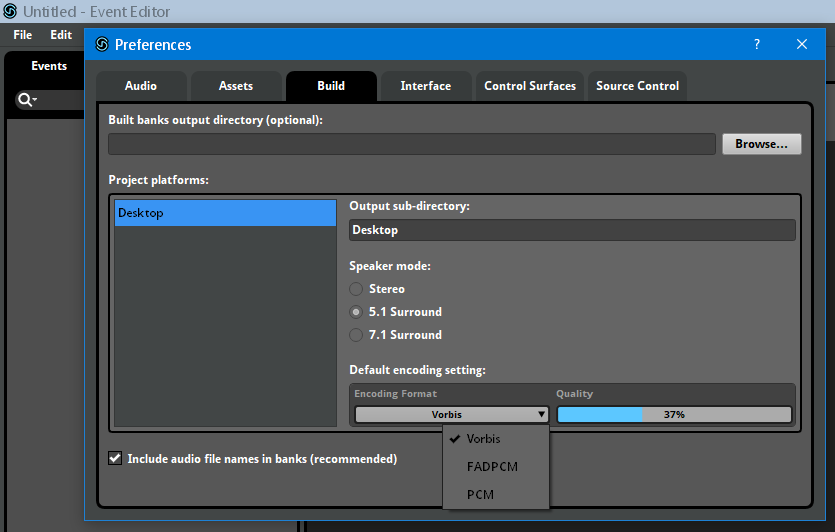Switch to the Audio tab
Image resolution: width=835 pixels, height=532 pixels.
pyautogui.click(x=141, y=86)
